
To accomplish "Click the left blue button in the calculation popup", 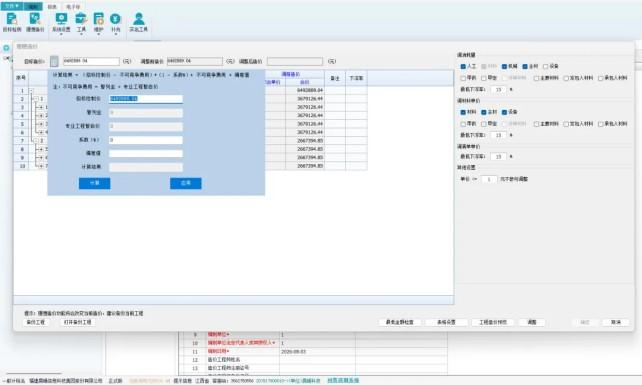I will (x=95, y=183).
